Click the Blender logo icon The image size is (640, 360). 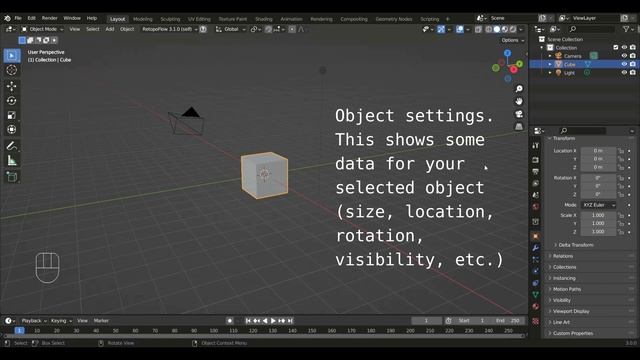click(x=7, y=18)
